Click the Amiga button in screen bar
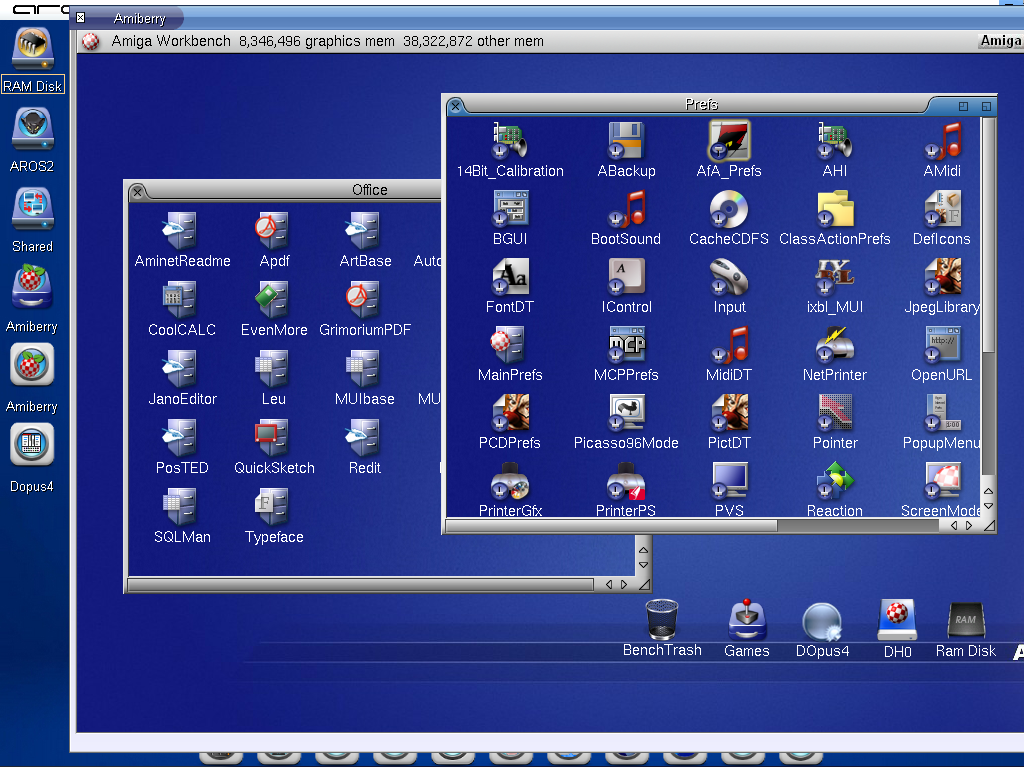The image size is (1024, 767). click(999, 41)
